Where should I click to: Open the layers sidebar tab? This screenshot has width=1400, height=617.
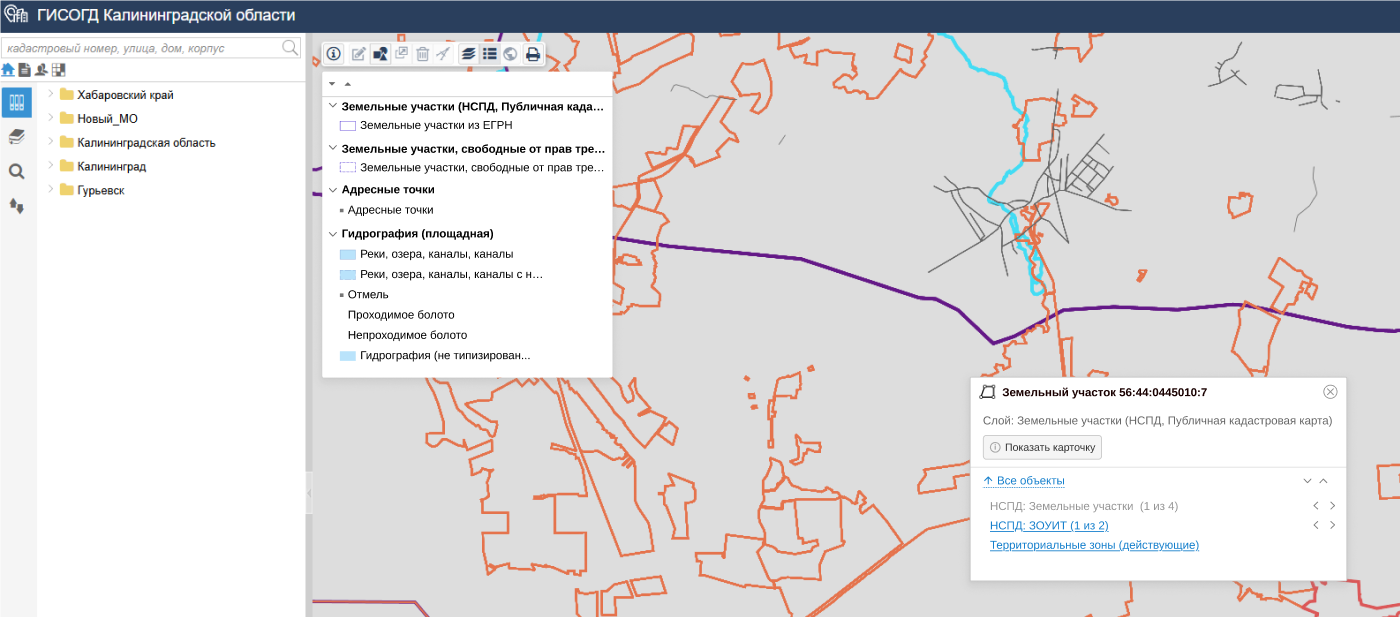[16, 136]
